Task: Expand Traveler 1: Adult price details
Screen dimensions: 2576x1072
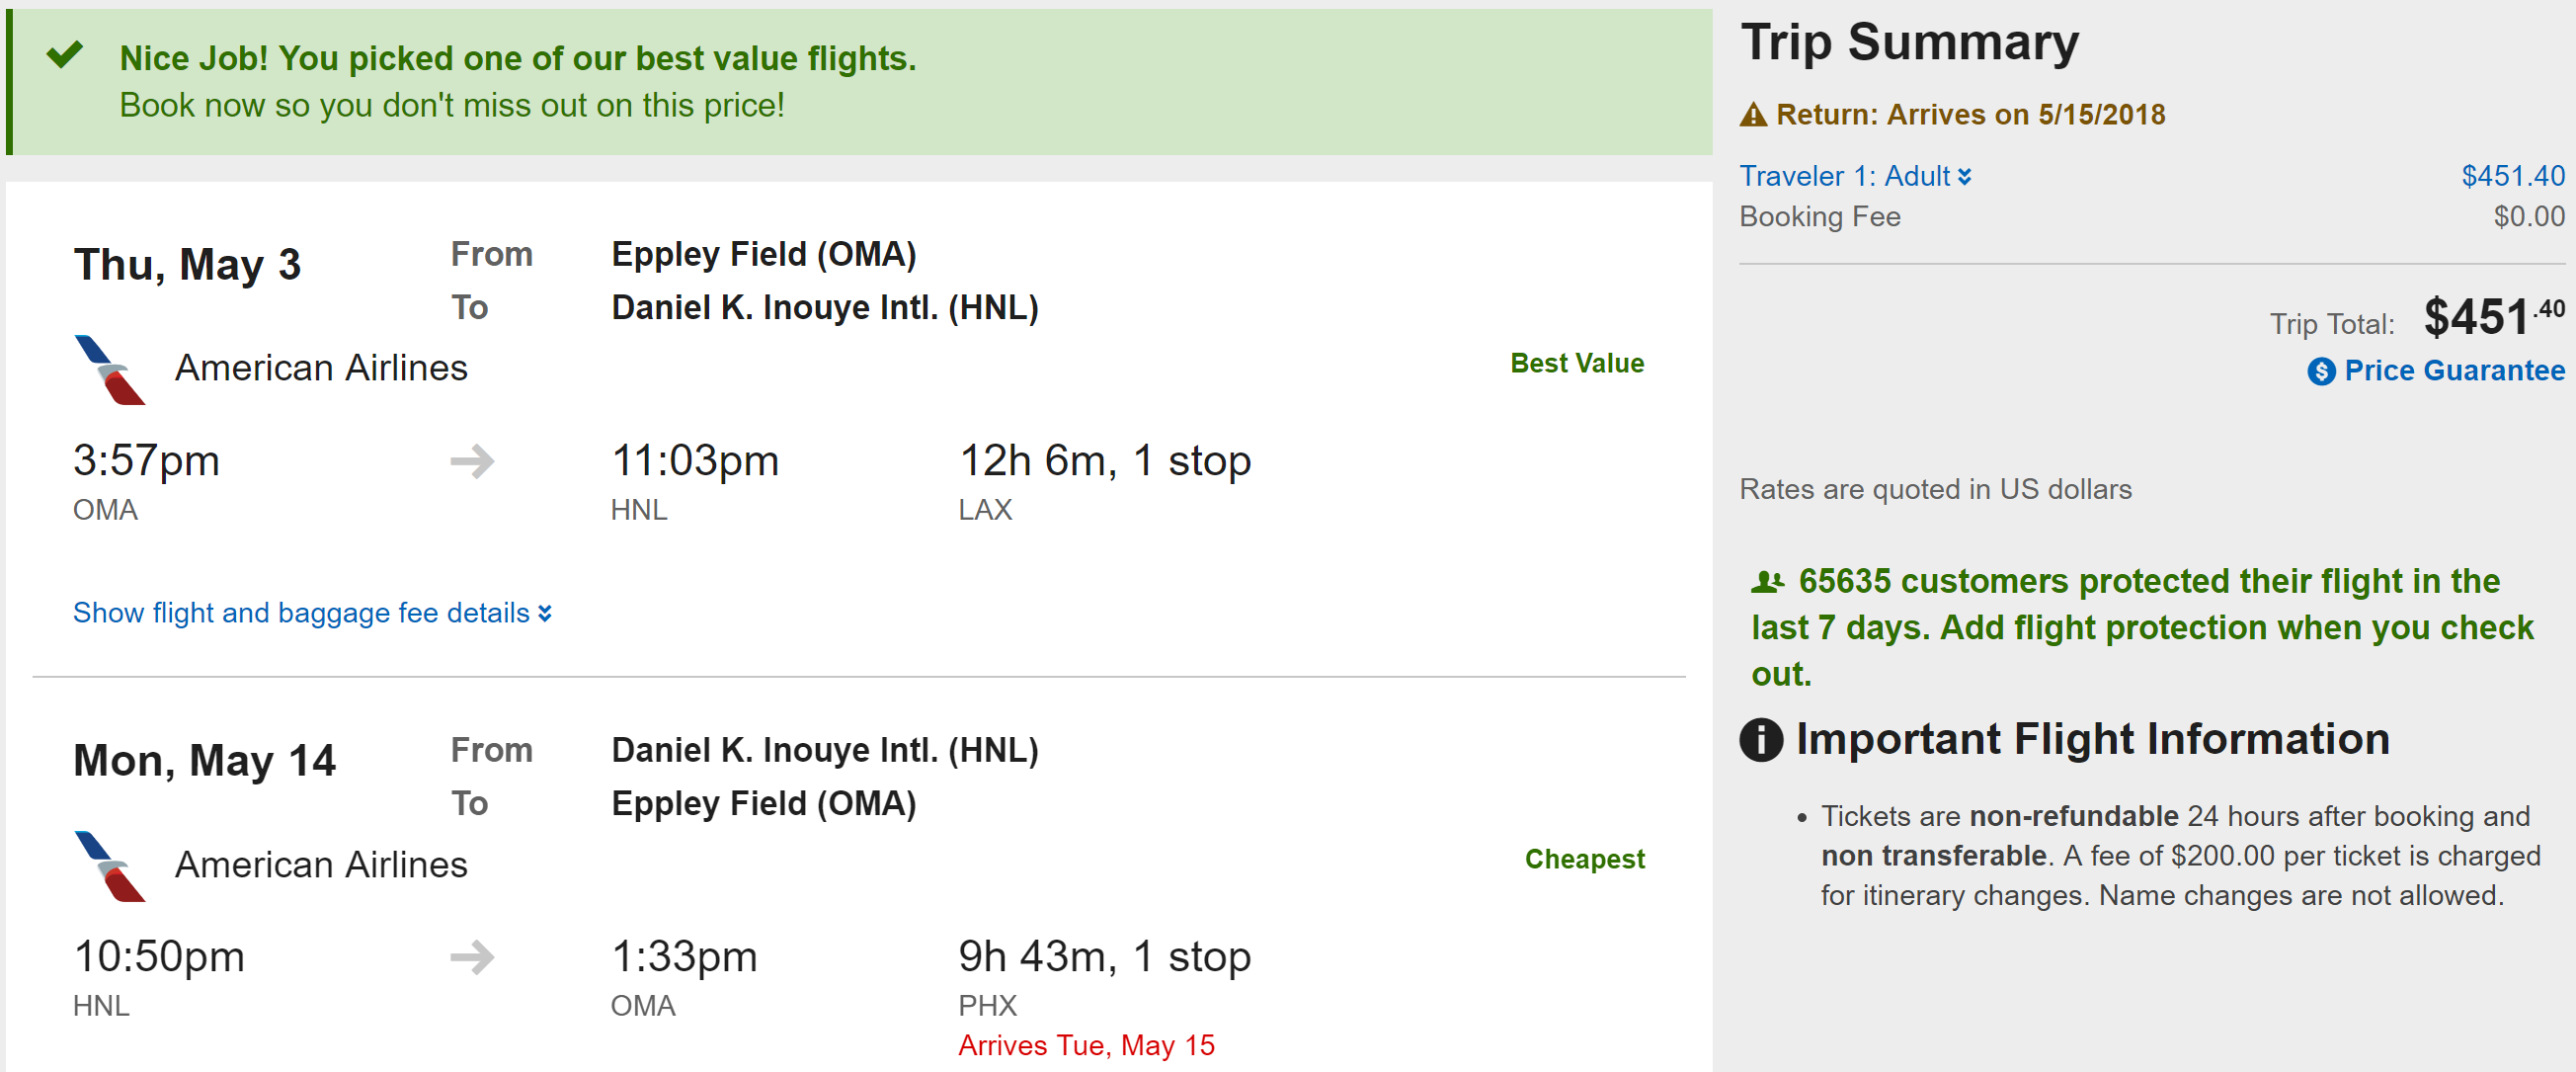Action: [x=1855, y=176]
